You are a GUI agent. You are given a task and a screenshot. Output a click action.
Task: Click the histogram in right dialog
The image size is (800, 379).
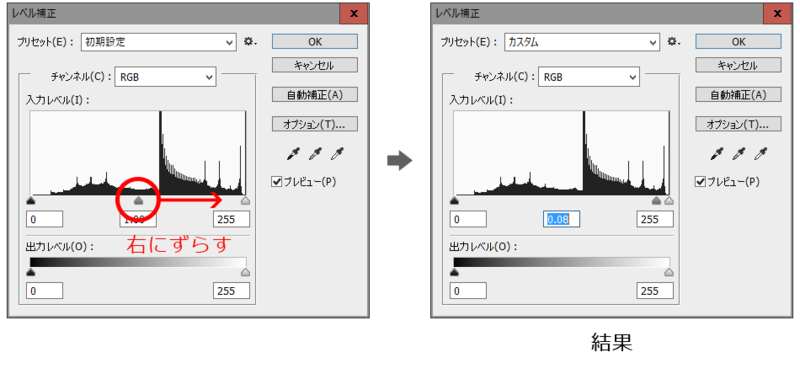[562, 153]
